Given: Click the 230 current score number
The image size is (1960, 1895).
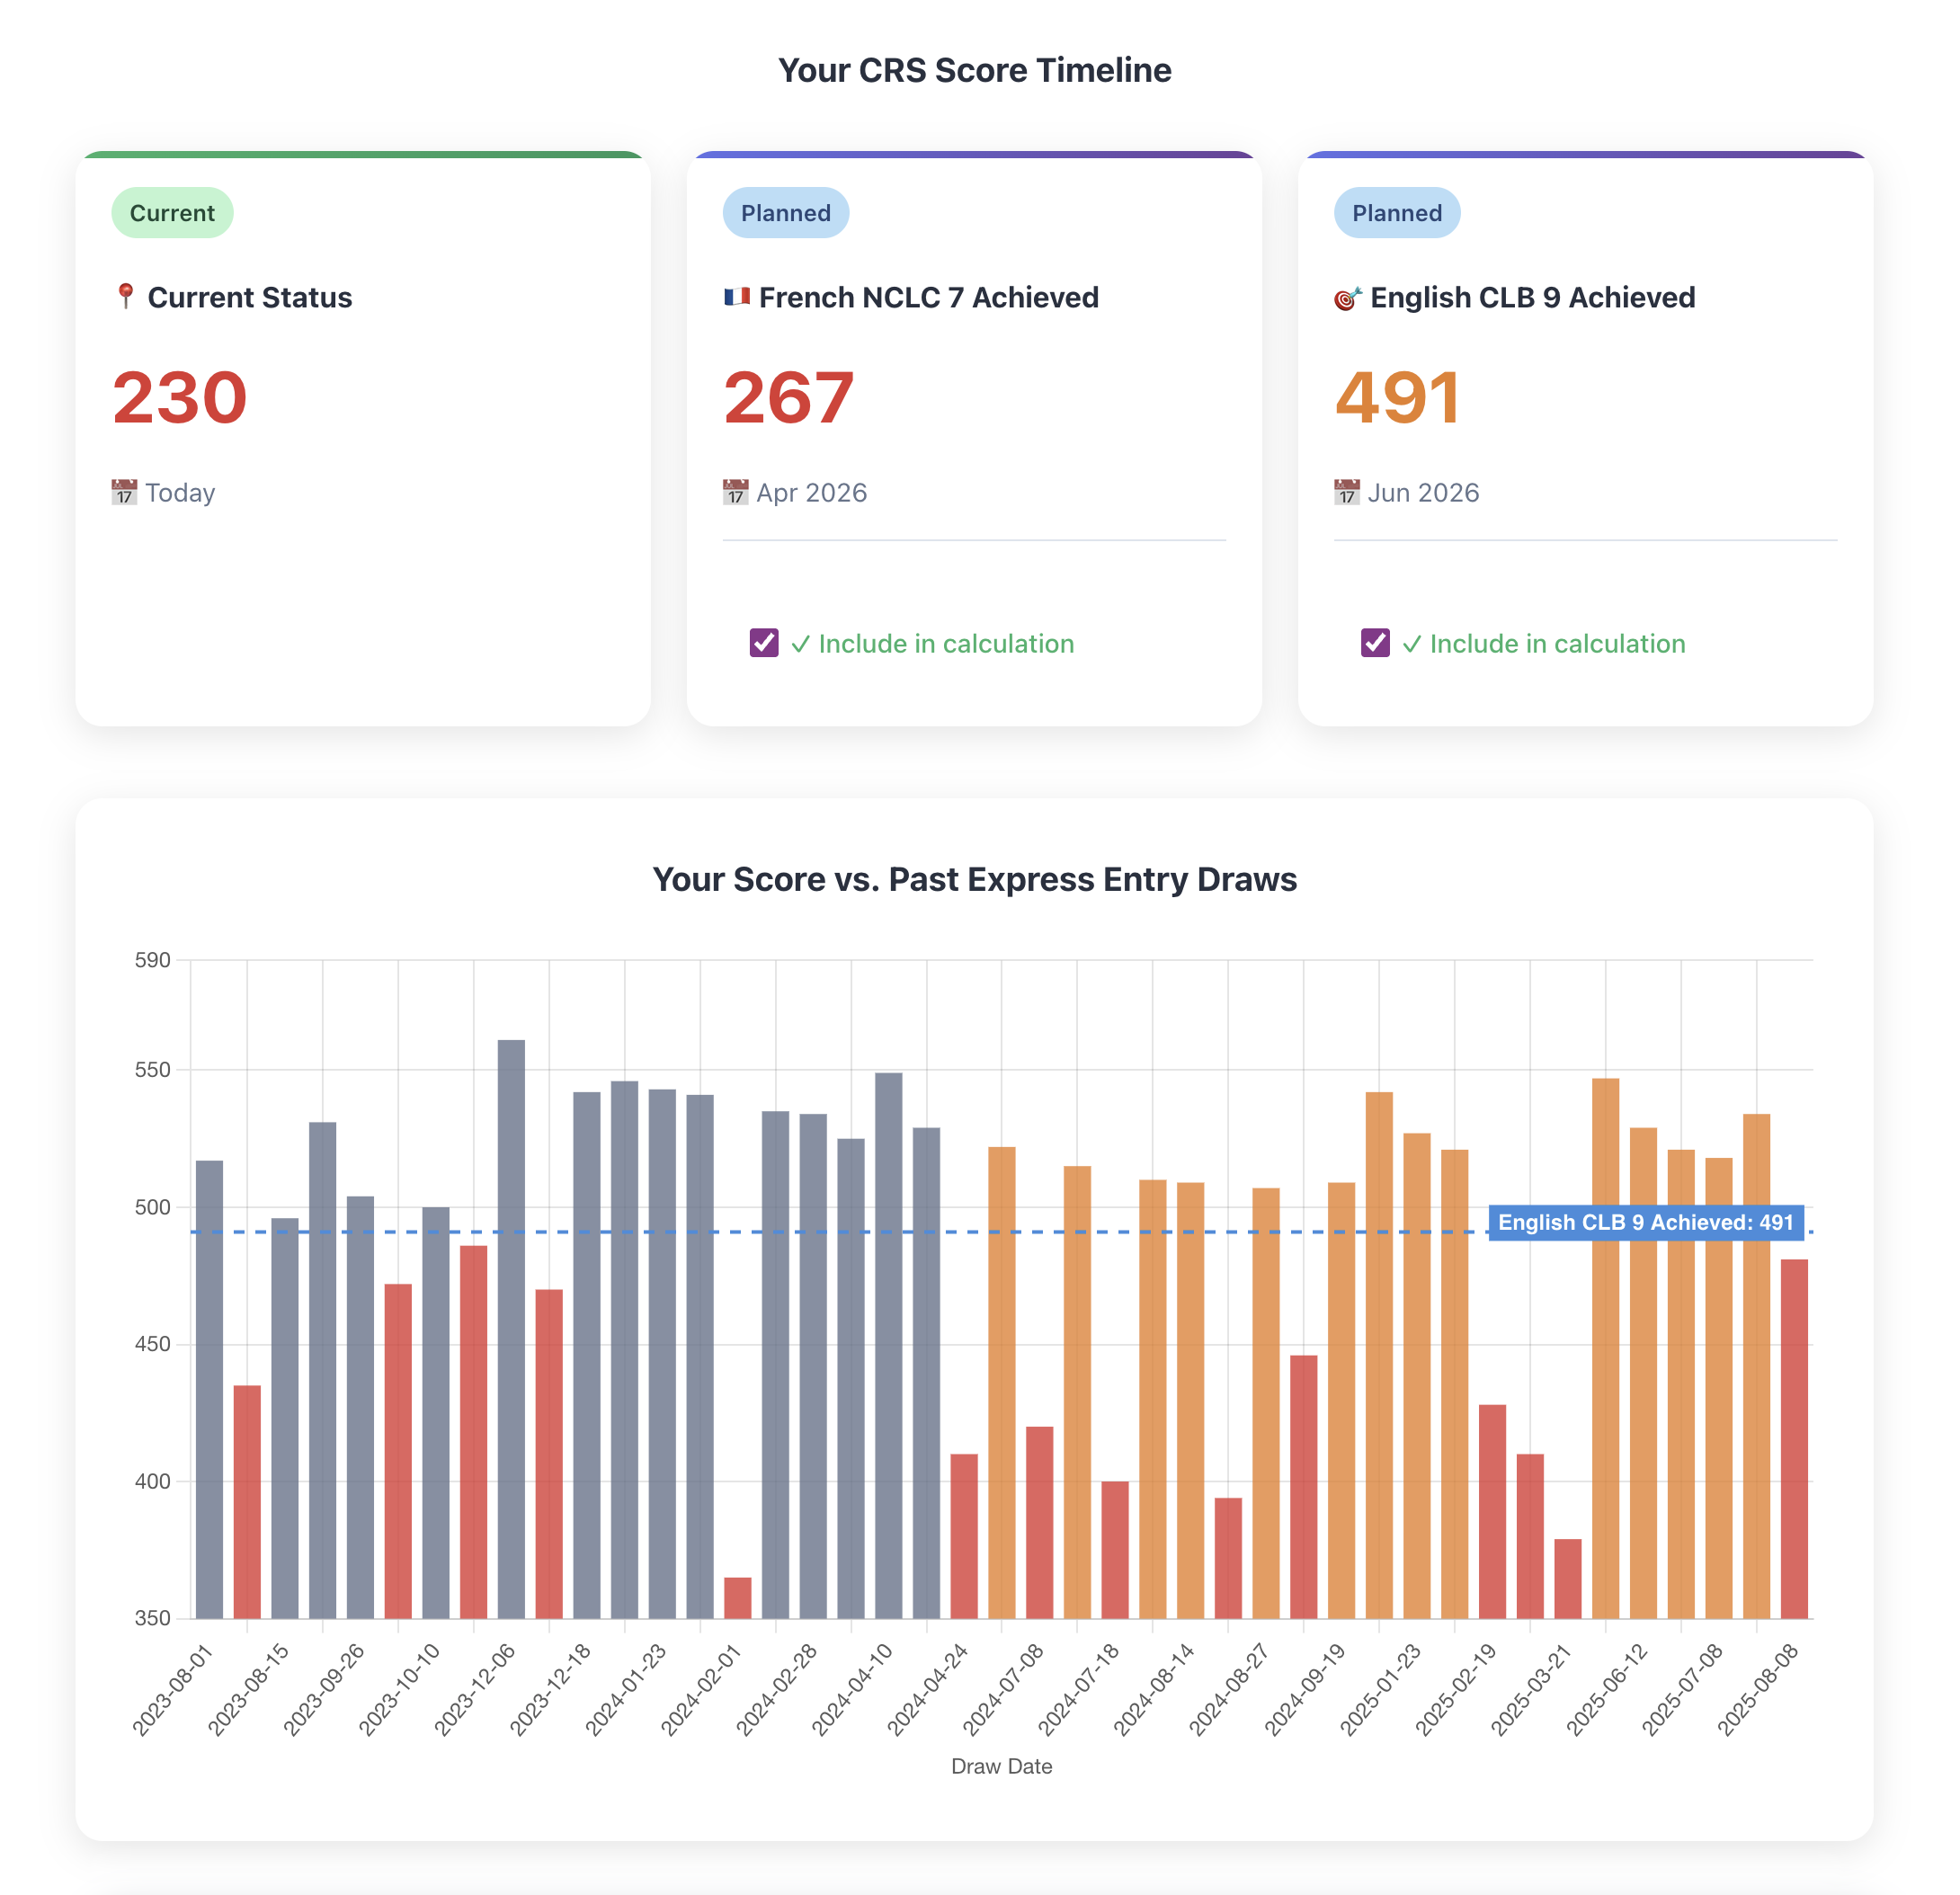Looking at the screenshot, I should [x=180, y=398].
